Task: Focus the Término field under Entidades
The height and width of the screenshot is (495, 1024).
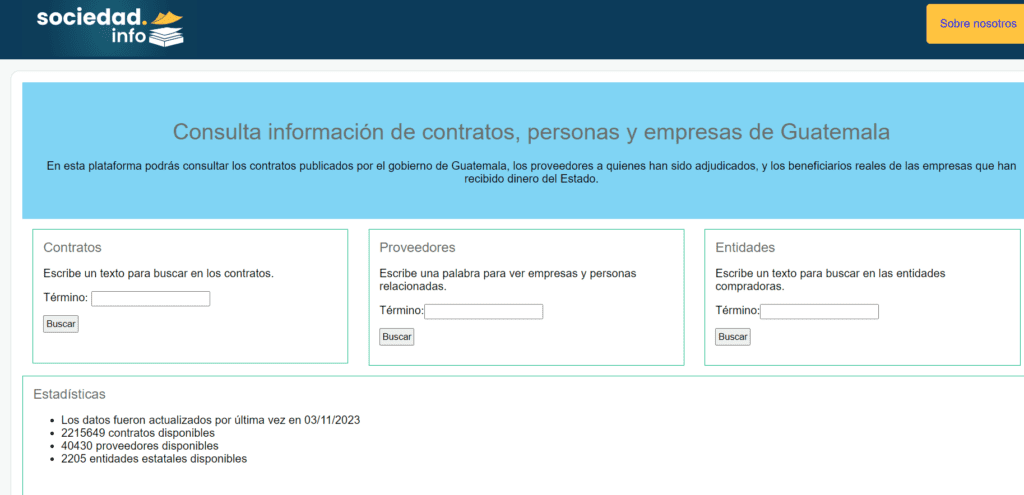Action: (819, 312)
